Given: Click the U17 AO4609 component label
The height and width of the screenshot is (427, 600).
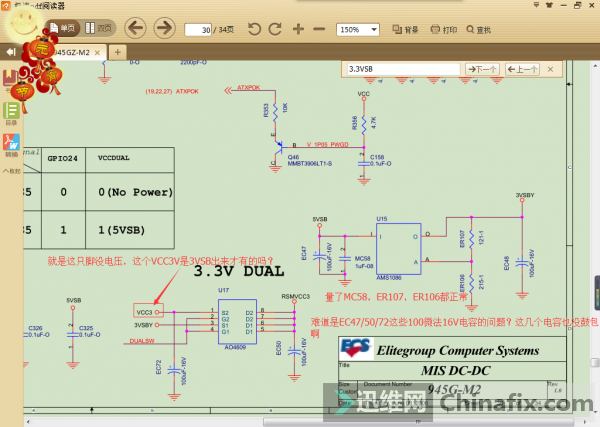Looking at the screenshot, I should point(235,347).
